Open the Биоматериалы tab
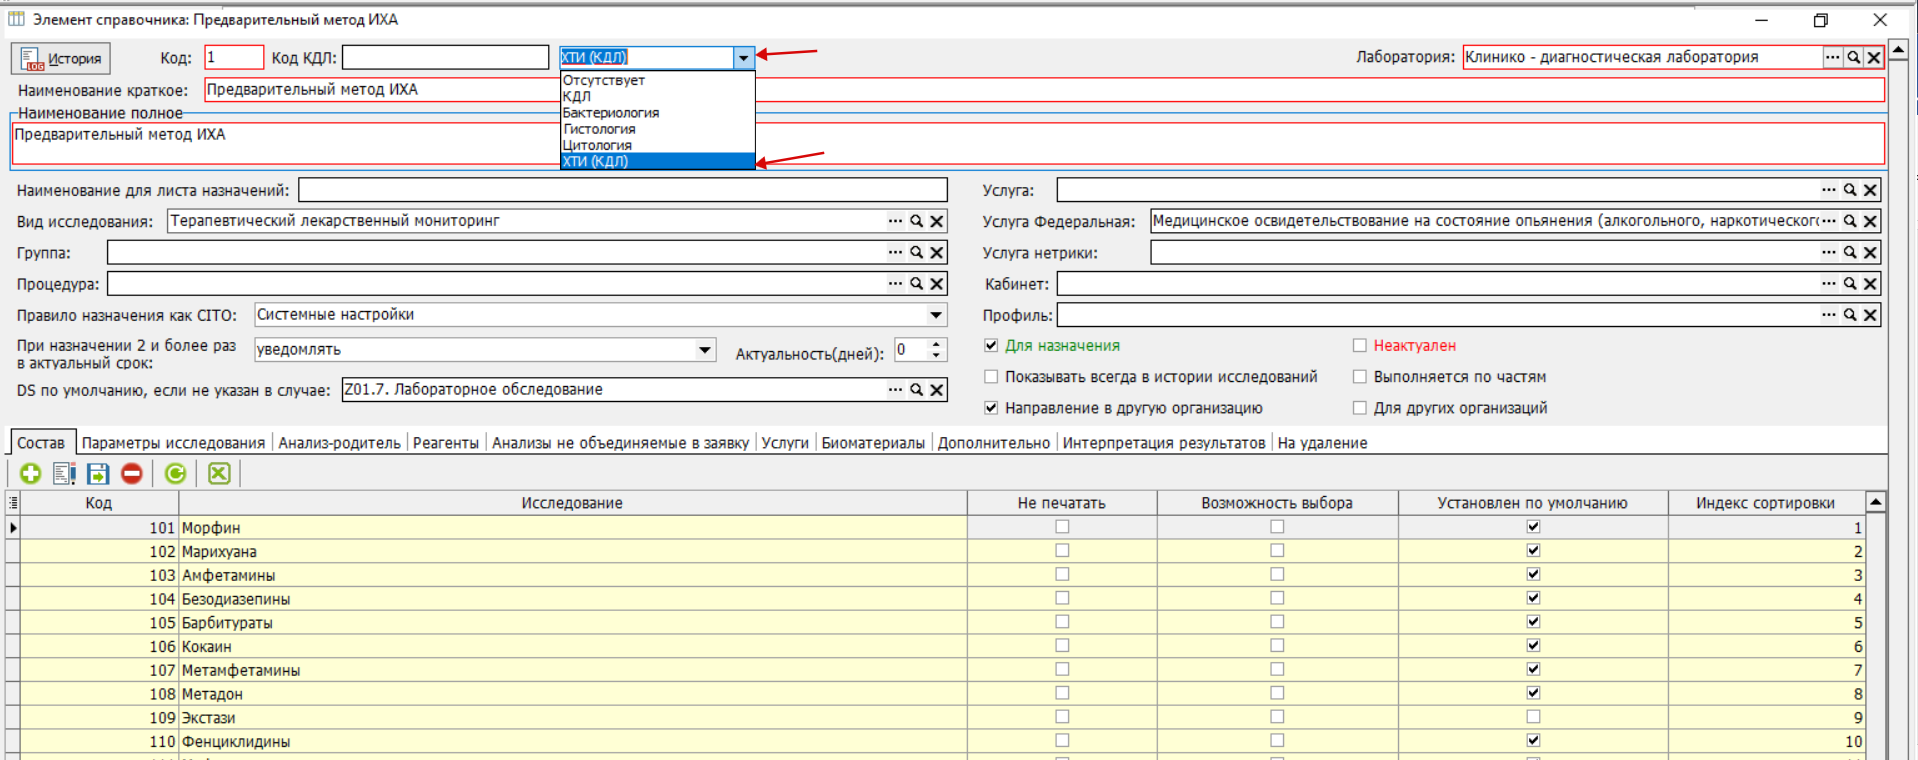 coord(872,443)
